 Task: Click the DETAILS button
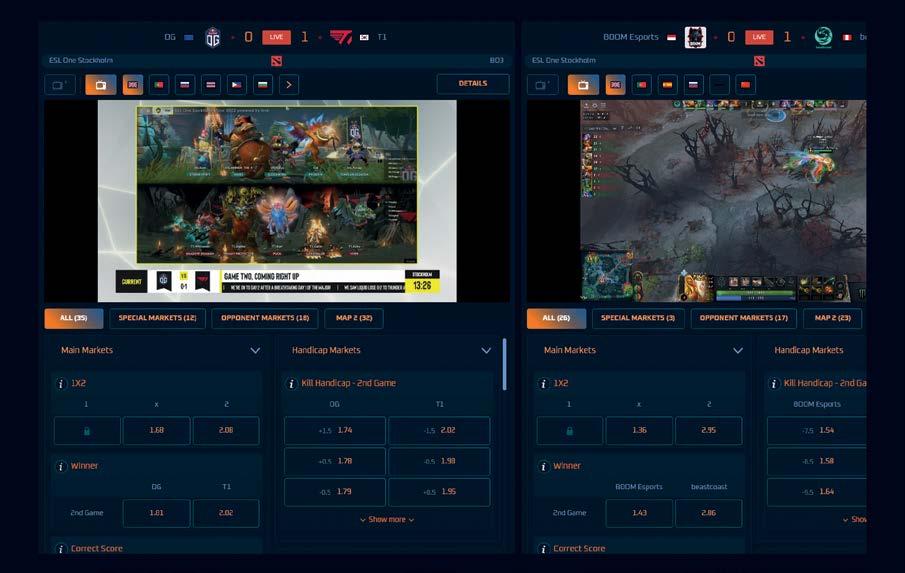(x=473, y=84)
